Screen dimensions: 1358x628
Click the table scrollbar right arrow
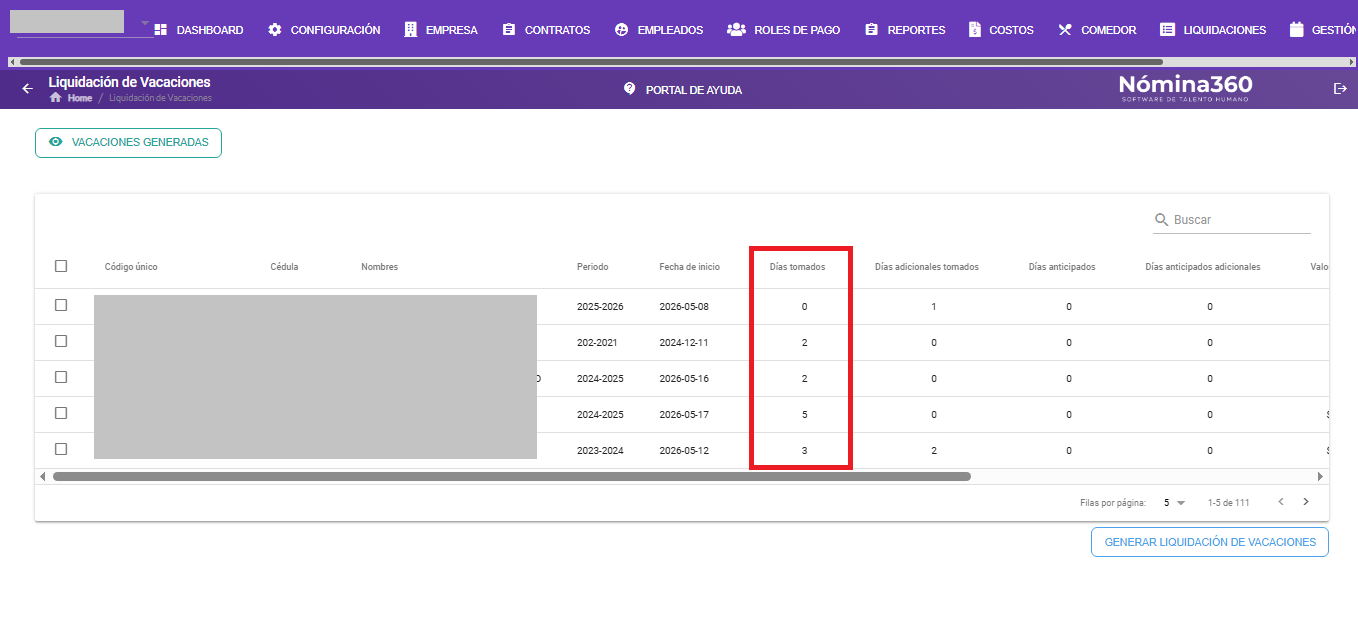coord(1320,477)
